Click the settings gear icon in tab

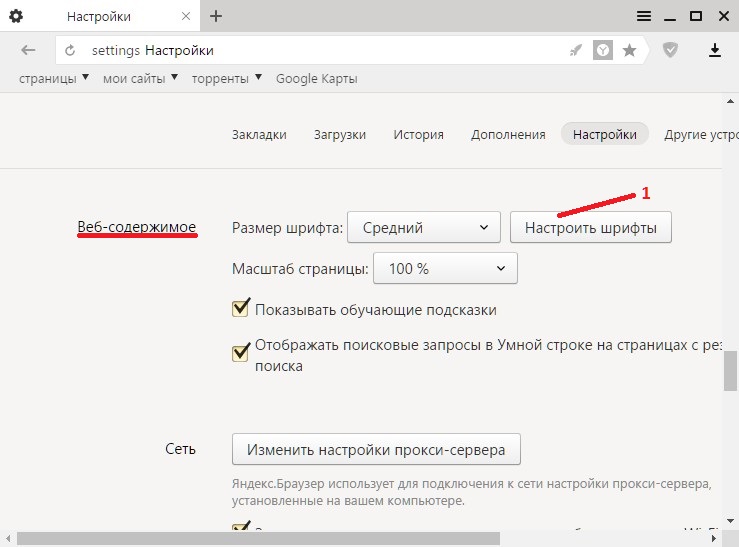point(16,16)
